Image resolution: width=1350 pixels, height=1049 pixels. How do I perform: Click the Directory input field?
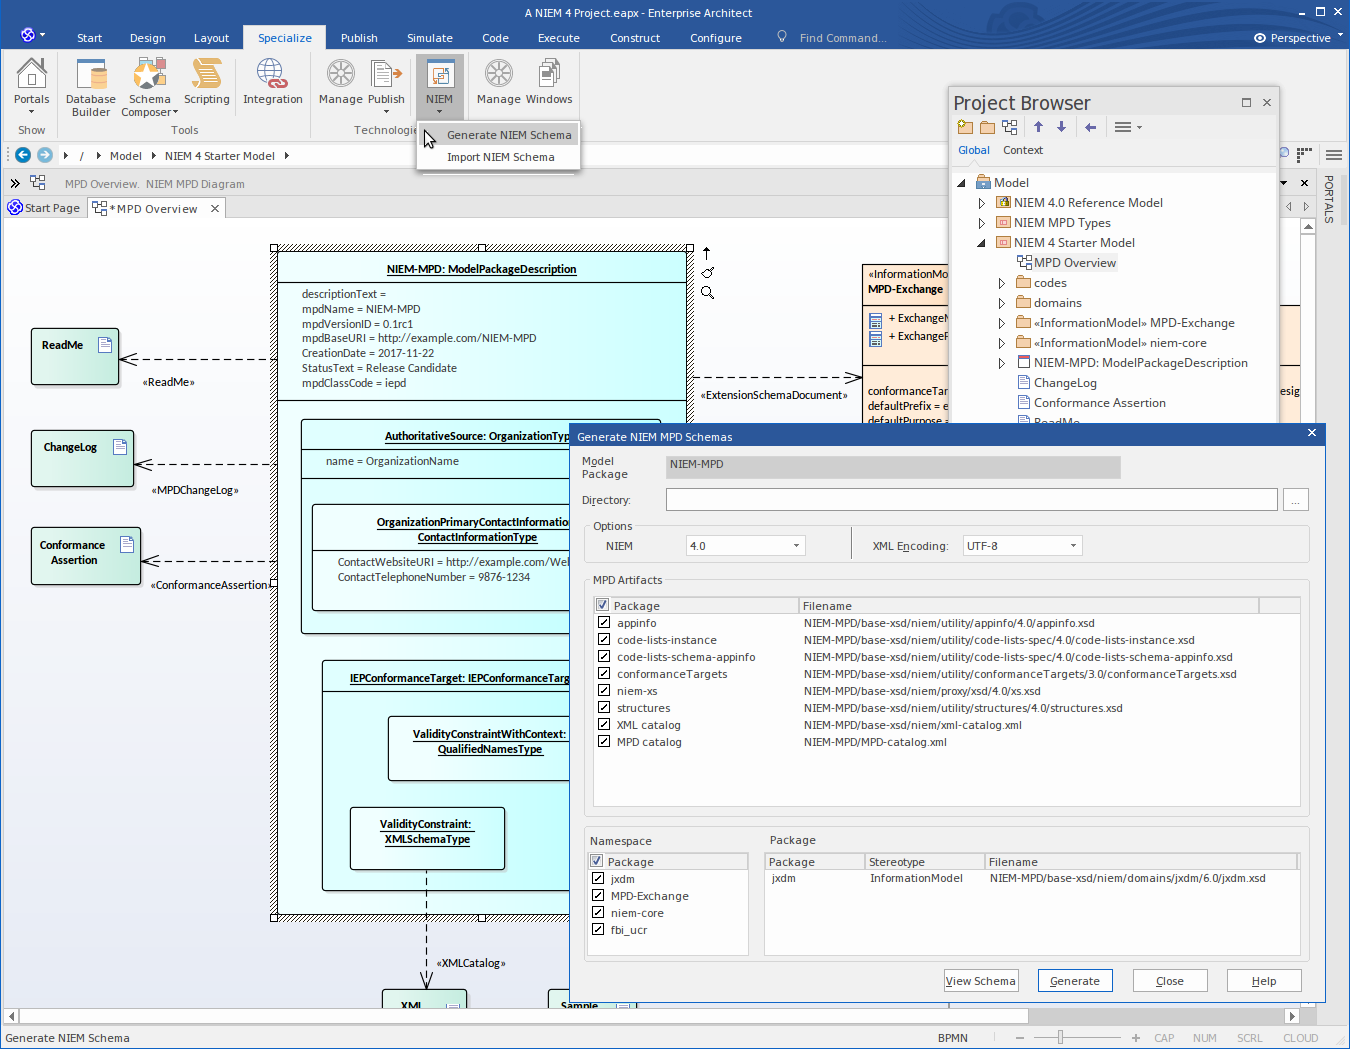[x=971, y=500]
